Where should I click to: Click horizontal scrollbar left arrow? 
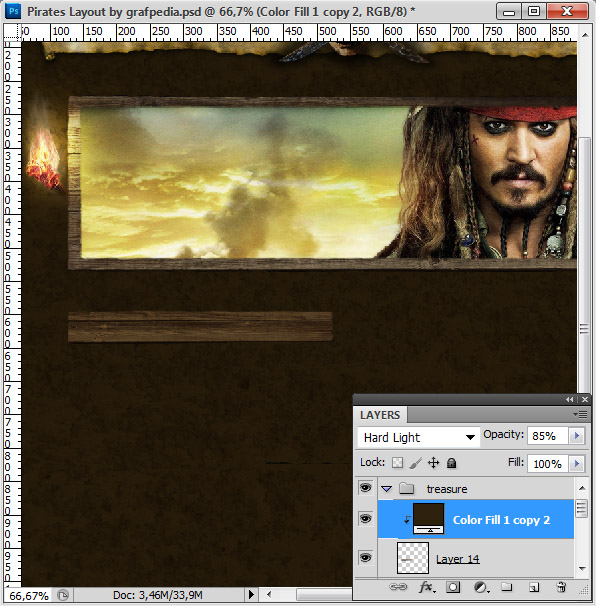[x=269, y=594]
